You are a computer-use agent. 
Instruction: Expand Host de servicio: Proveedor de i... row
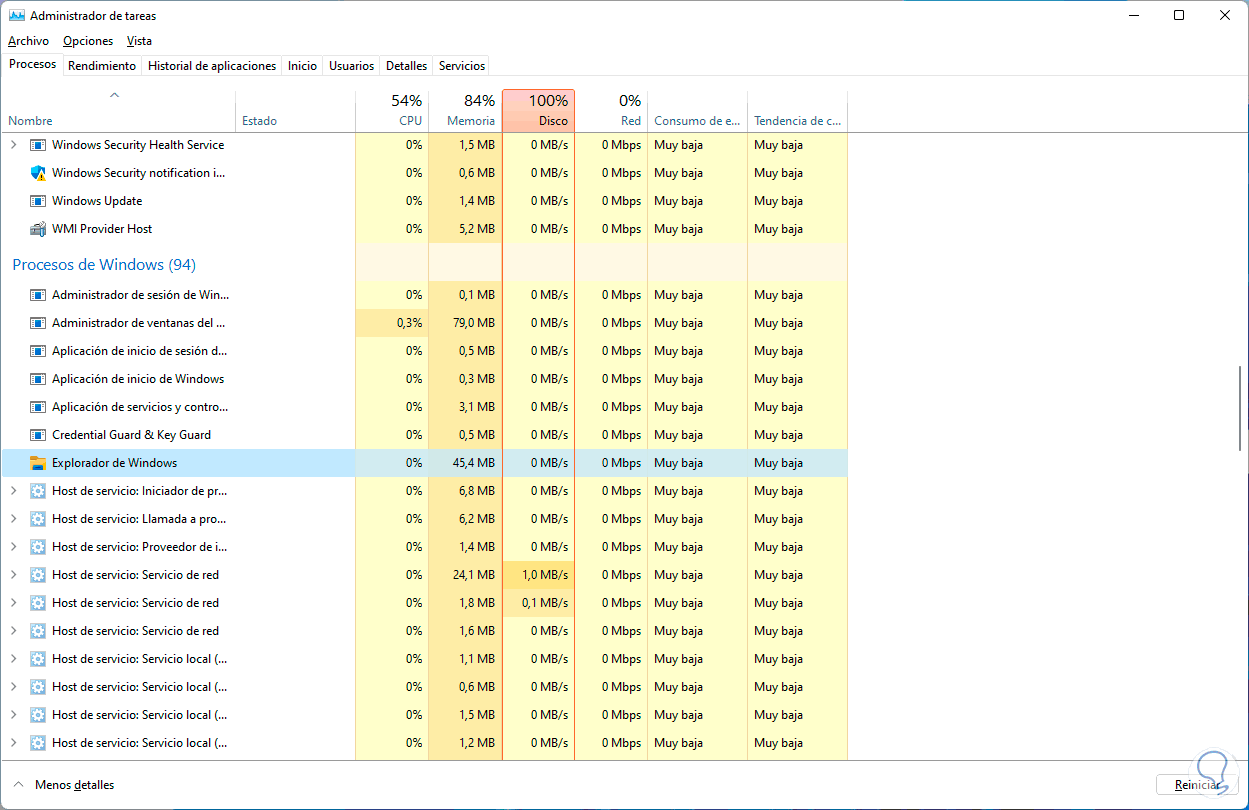[13, 547]
